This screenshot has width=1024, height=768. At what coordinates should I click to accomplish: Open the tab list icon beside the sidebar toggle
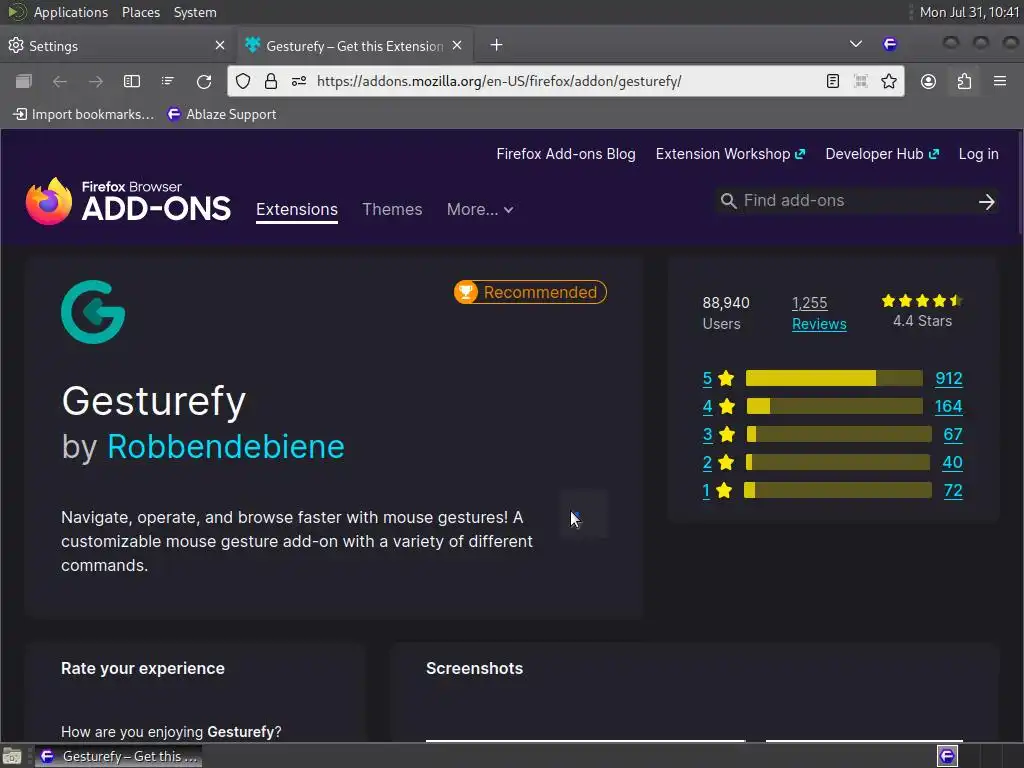click(x=168, y=82)
